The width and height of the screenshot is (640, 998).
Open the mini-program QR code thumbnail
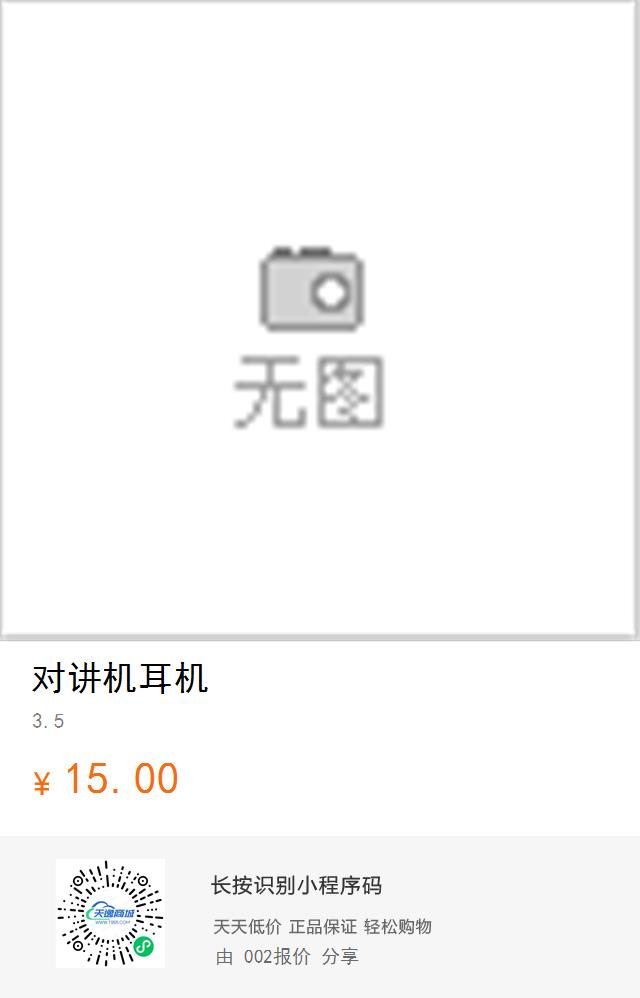[x=110, y=913]
